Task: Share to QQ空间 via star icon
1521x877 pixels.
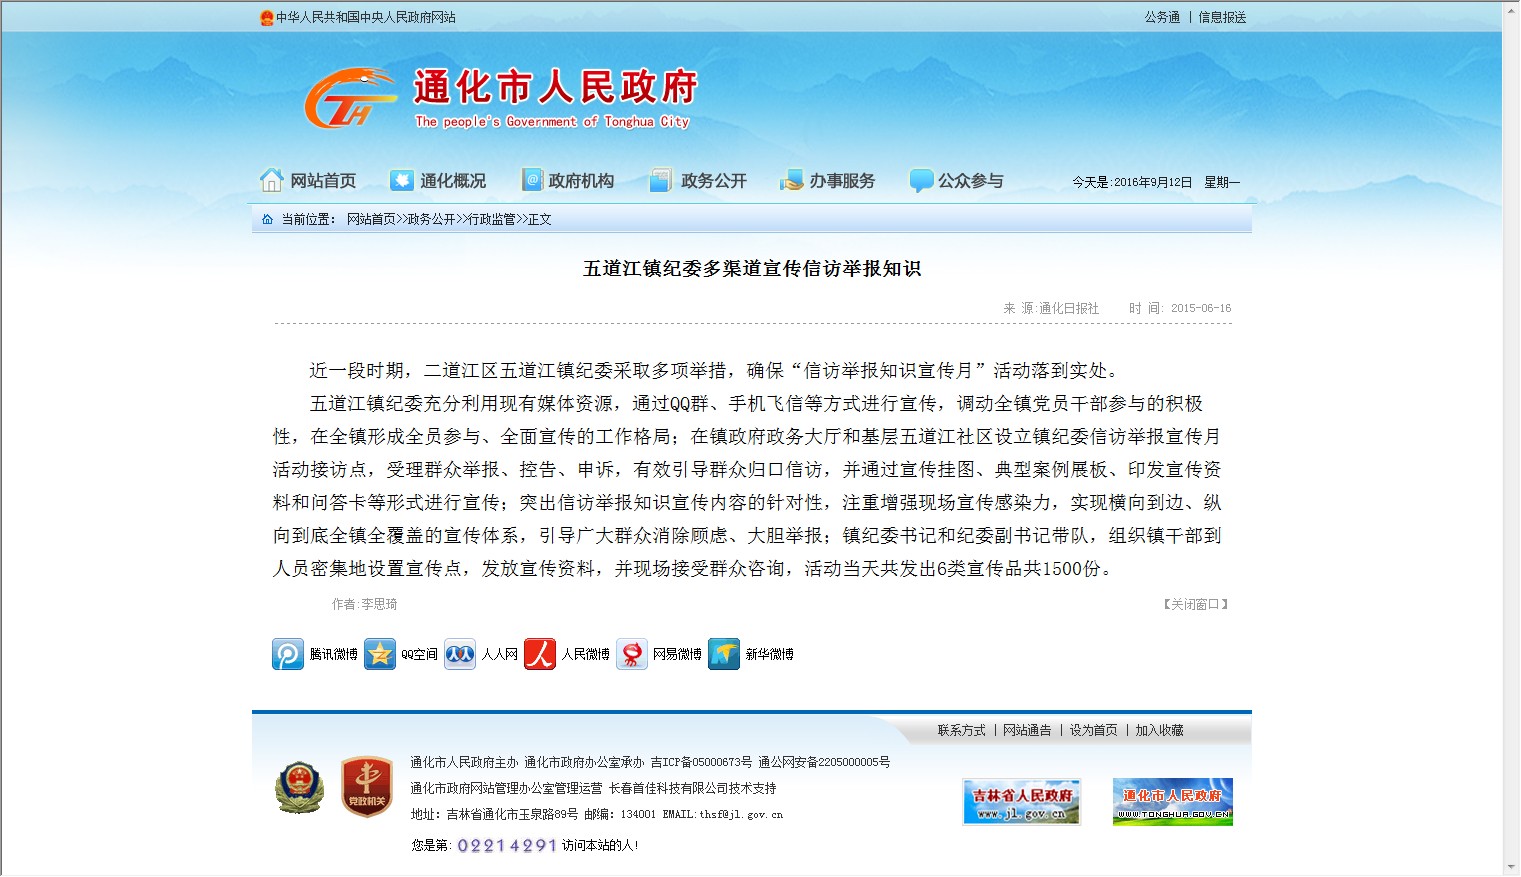Action: coord(380,654)
